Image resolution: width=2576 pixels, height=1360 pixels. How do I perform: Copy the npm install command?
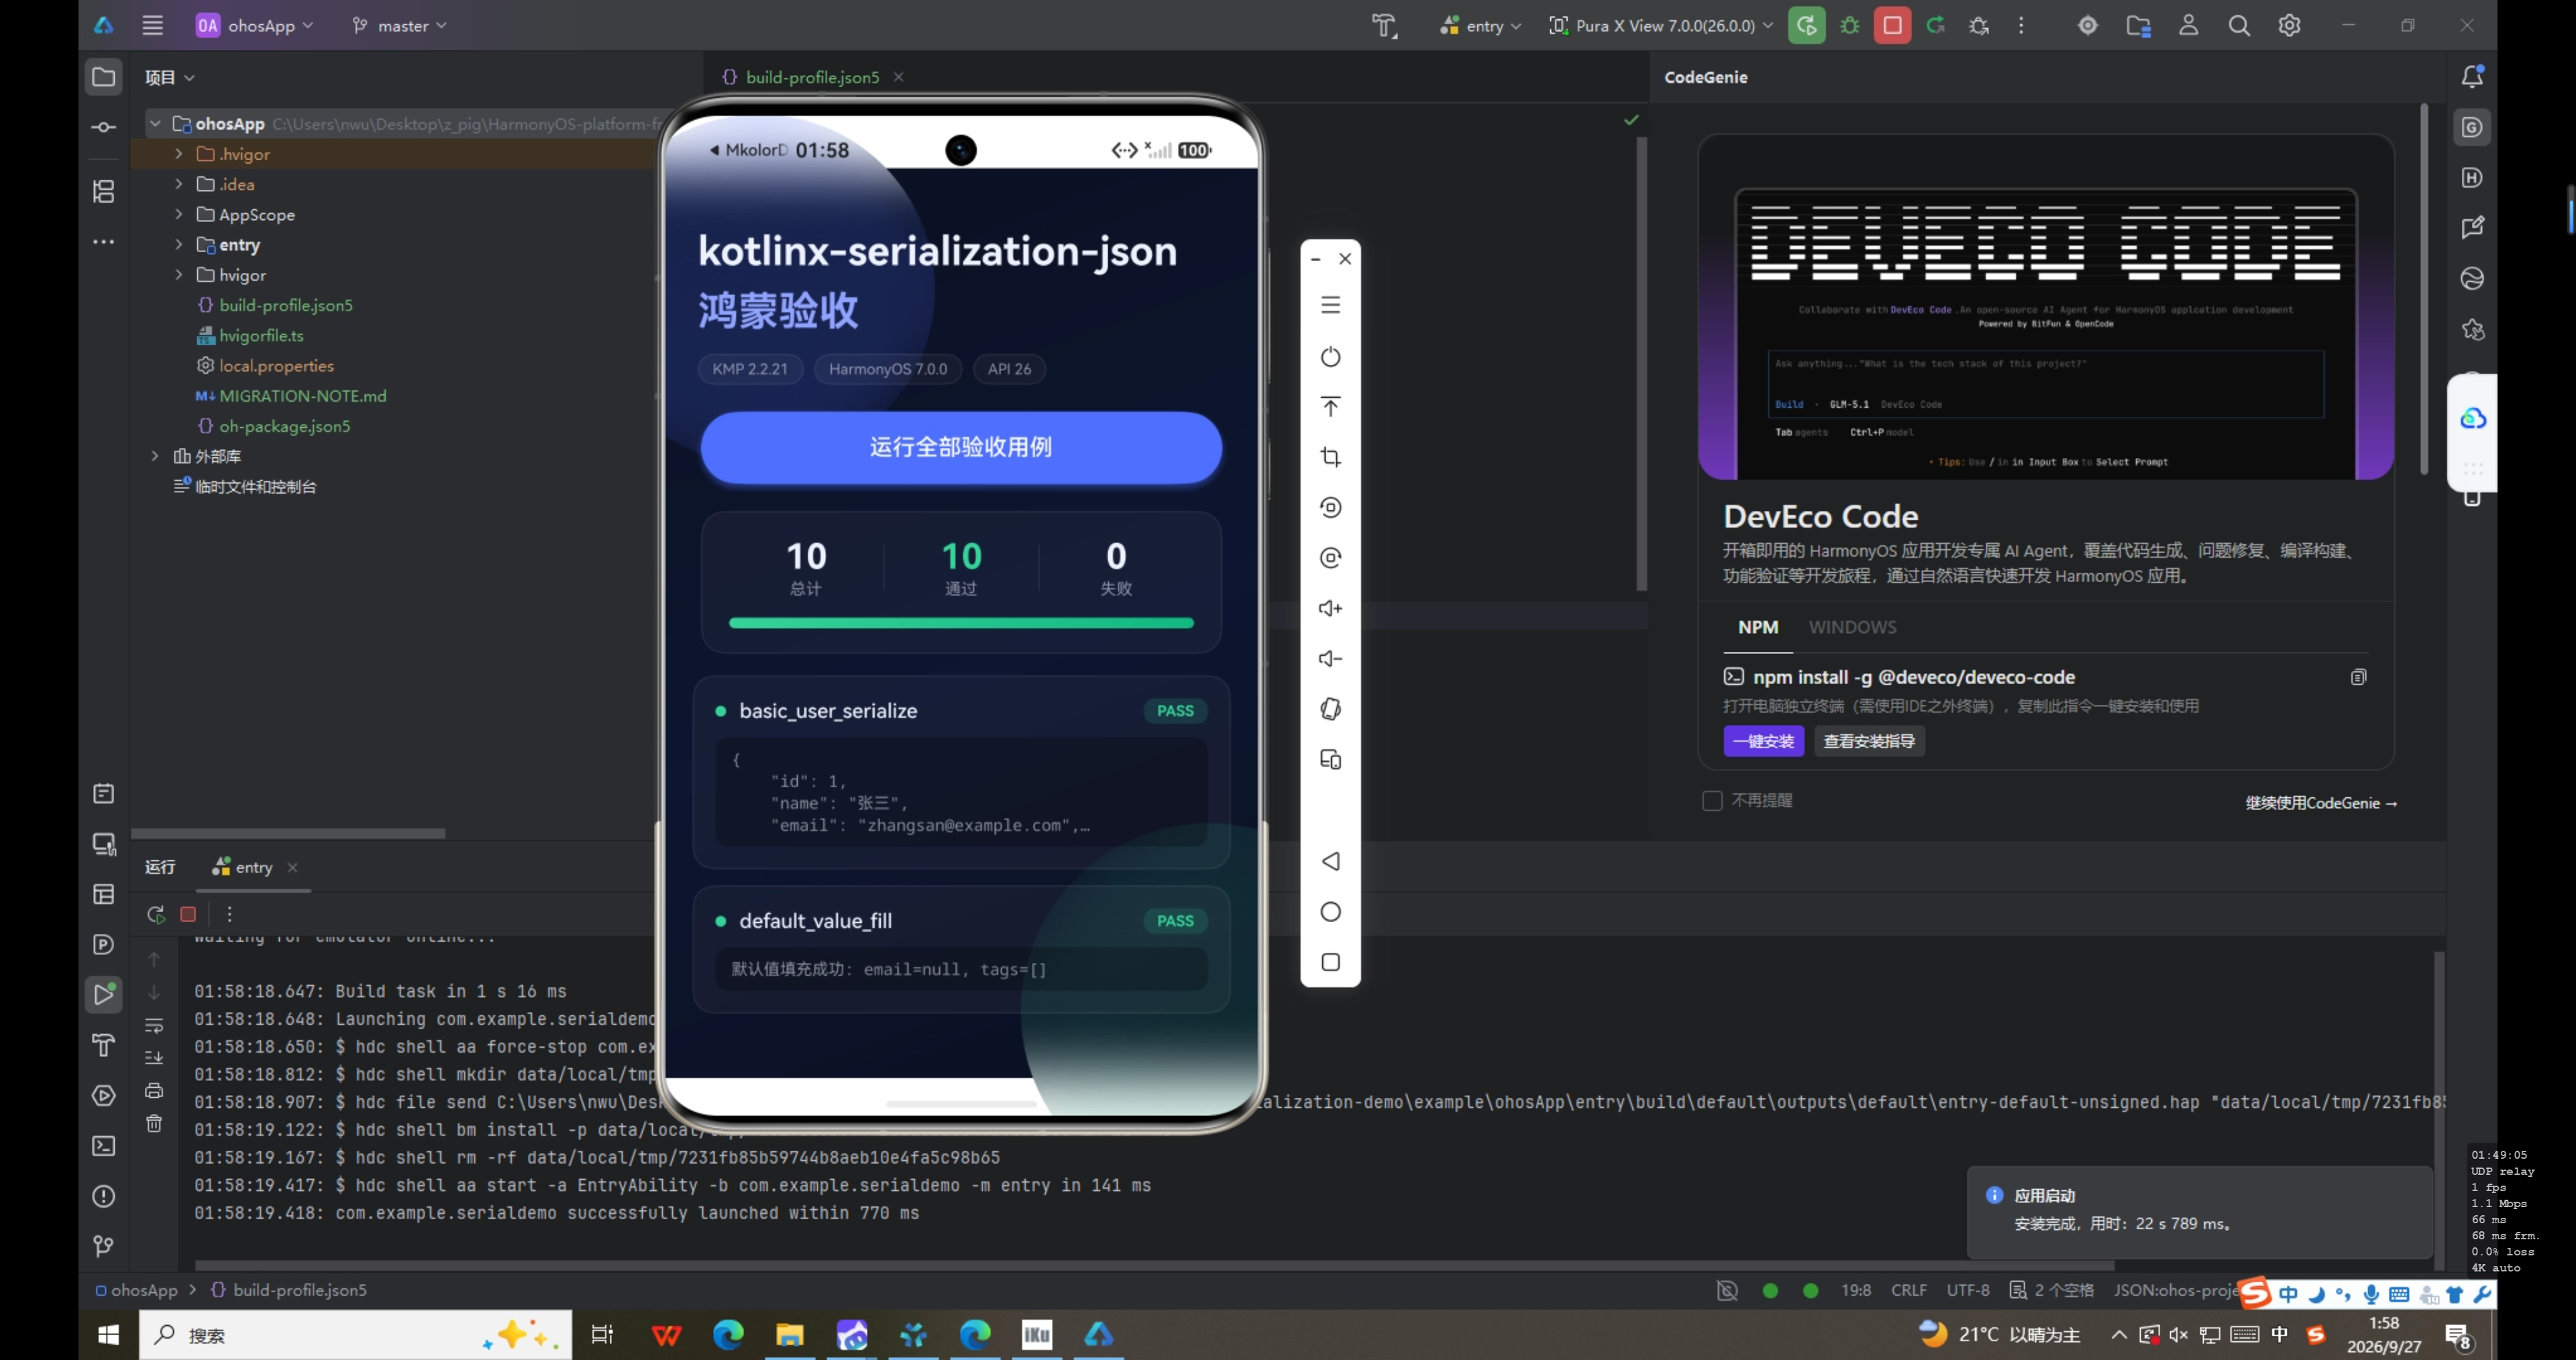2358,677
